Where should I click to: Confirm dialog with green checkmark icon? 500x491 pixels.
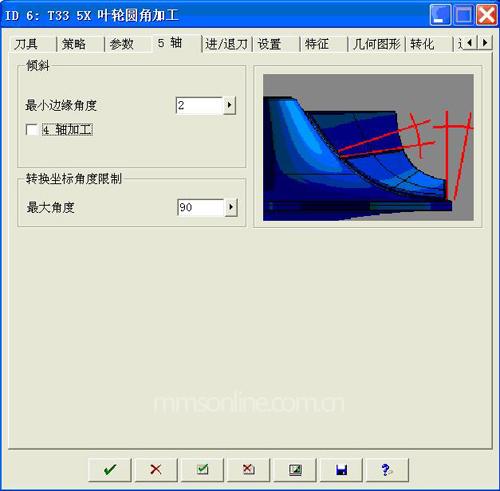point(110,470)
